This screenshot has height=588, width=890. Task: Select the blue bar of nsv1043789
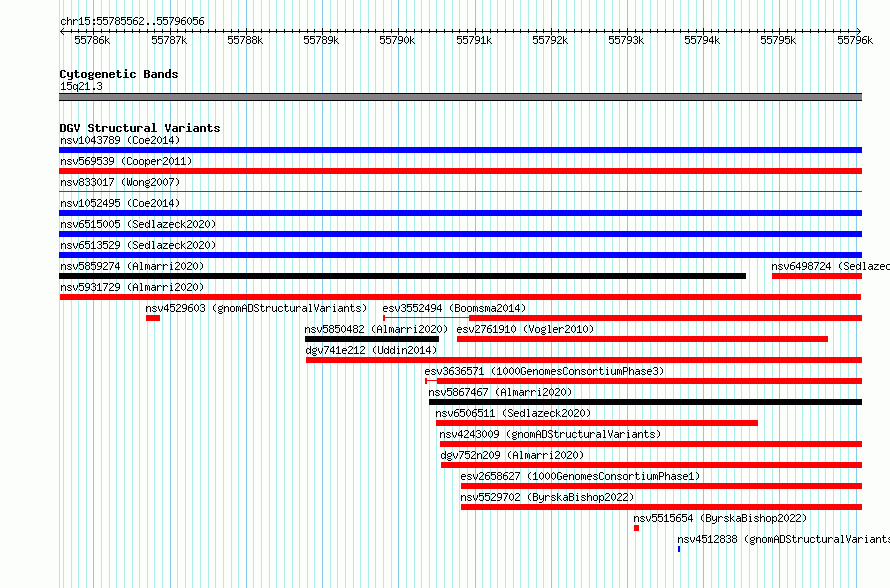click(460, 150)
